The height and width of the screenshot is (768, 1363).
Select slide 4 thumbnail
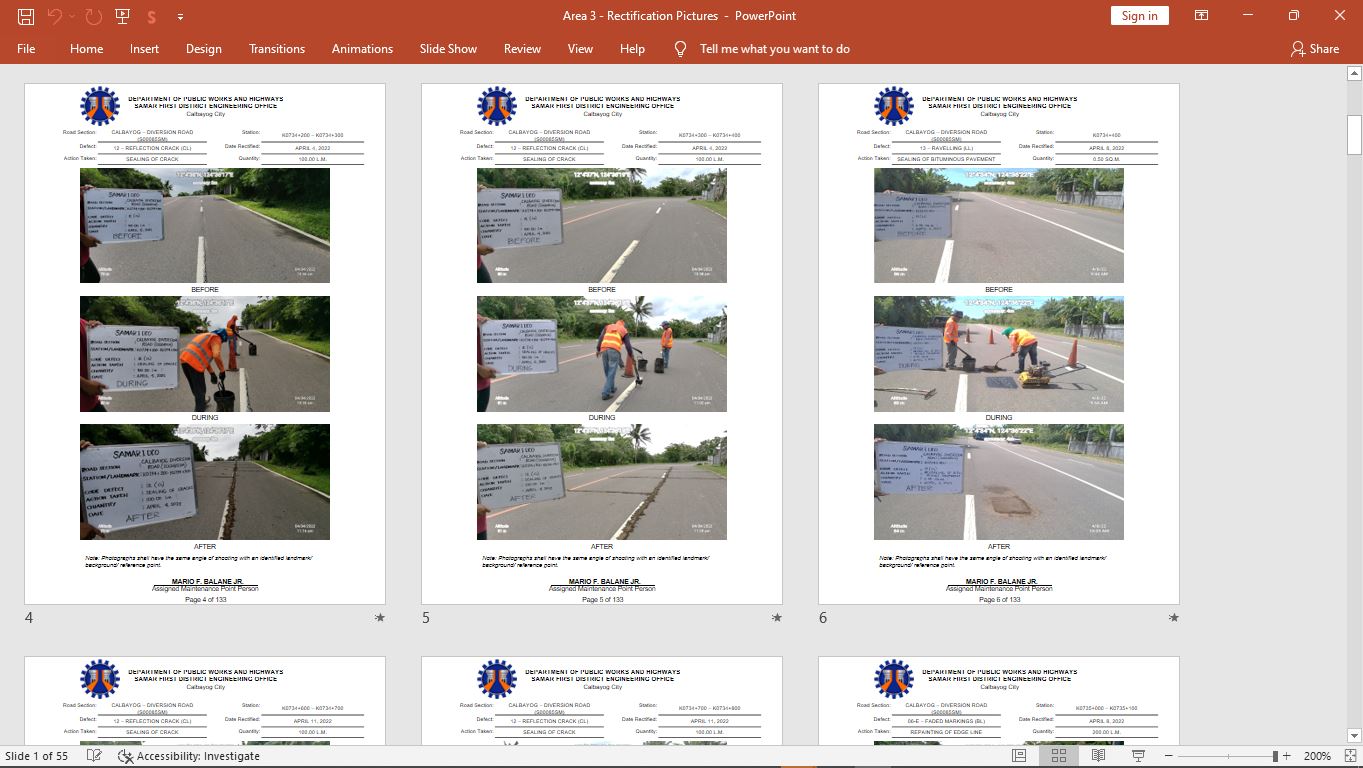pyautogui.click(x=205, y=344)
